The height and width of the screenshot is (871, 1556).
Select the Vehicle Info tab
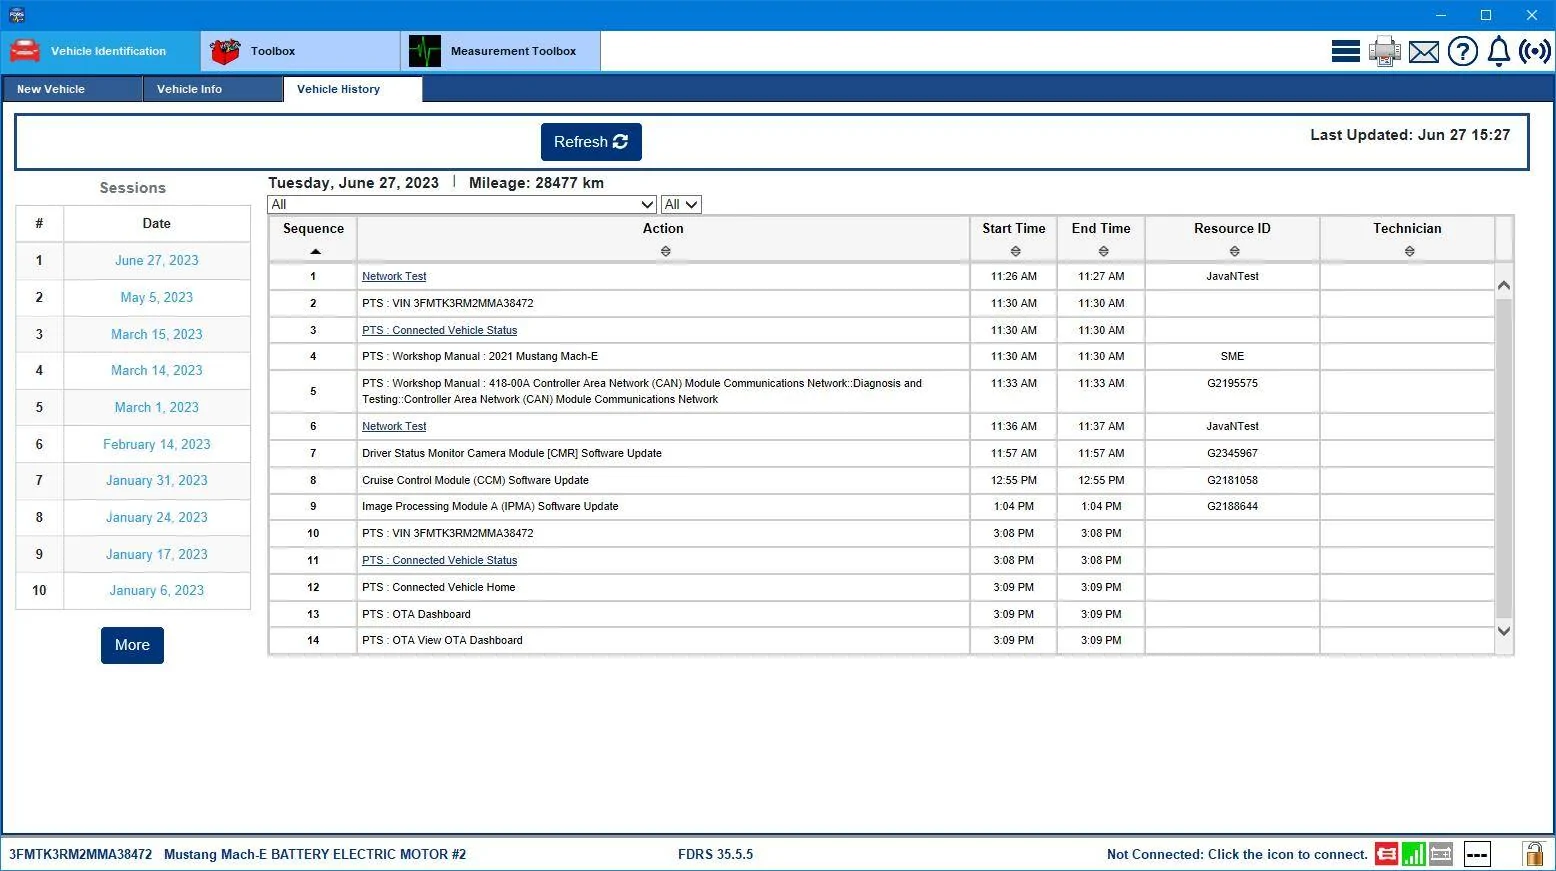pos(213,89)
